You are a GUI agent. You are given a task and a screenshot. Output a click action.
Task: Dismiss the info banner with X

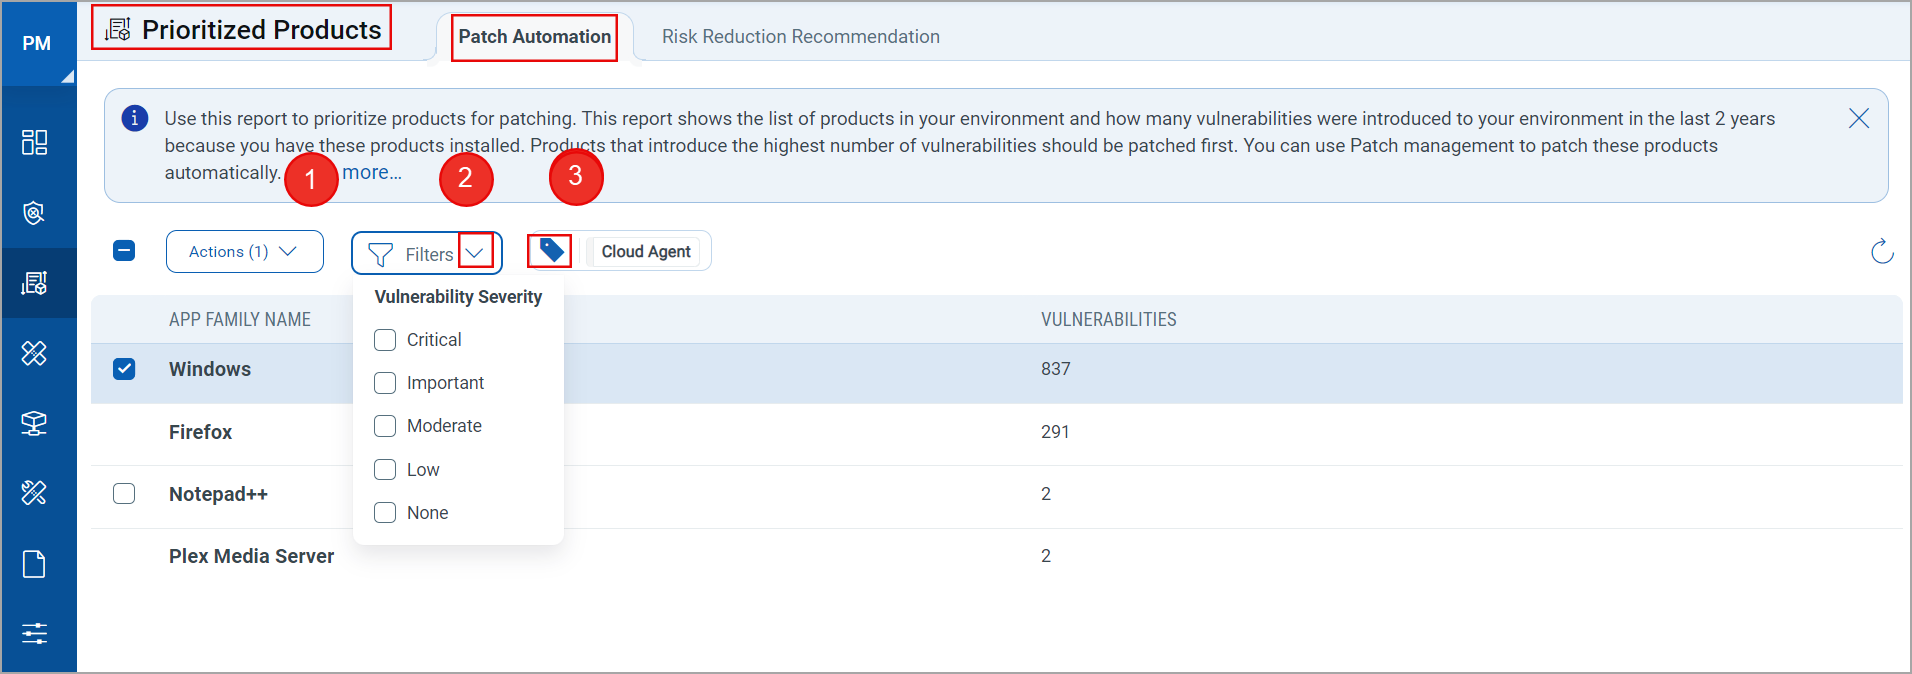pos(1858,118)
